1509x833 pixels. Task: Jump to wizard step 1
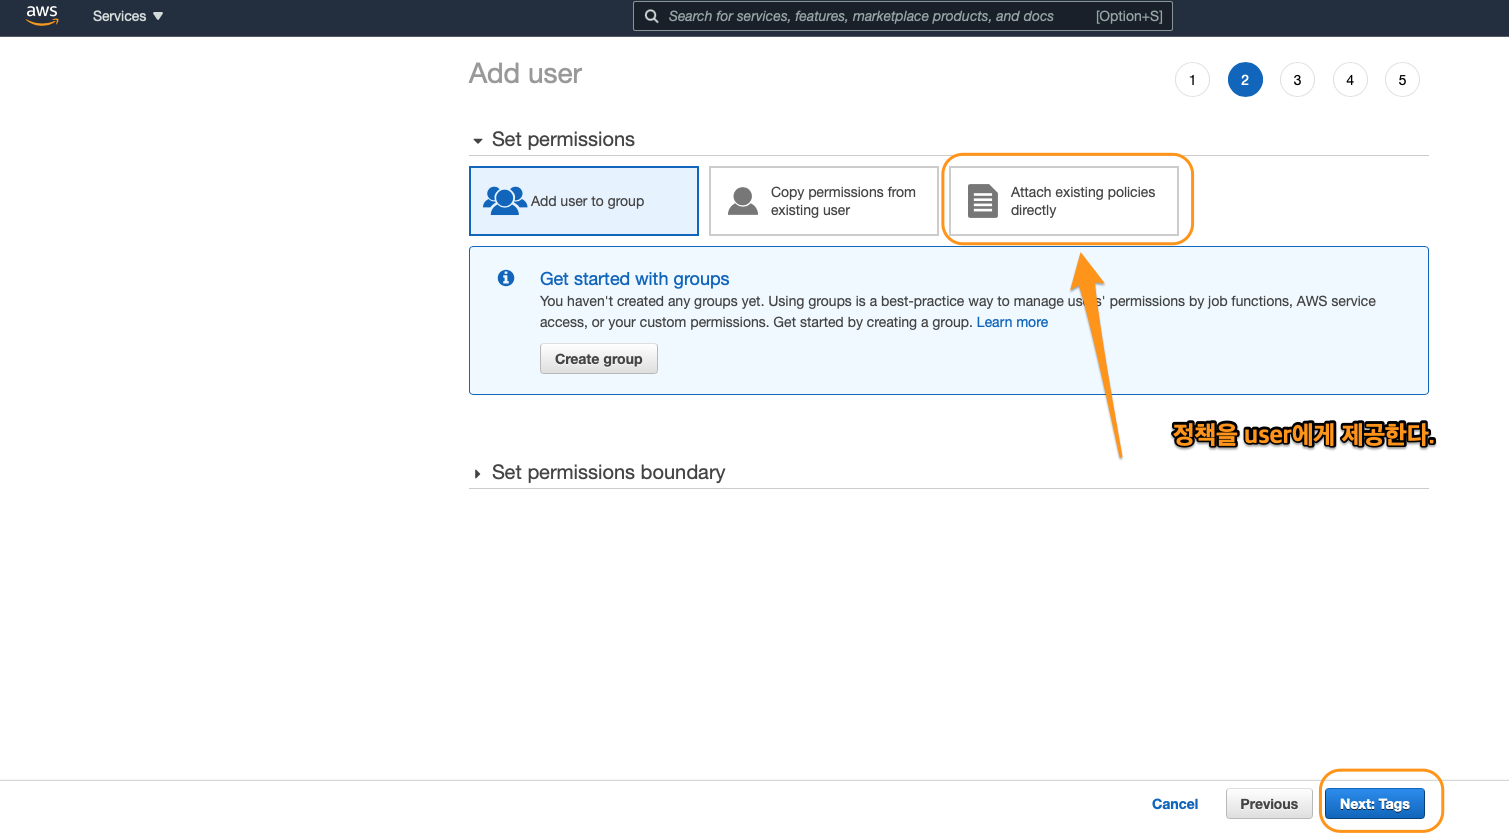1192,80
